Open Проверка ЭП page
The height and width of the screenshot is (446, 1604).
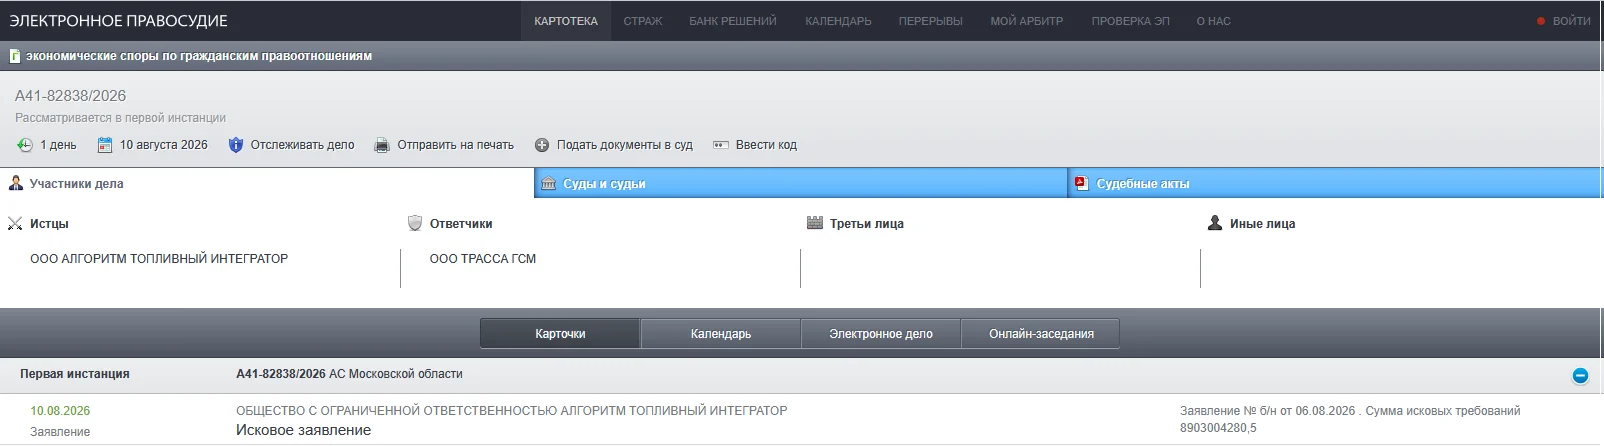click(x=1130, y=21)
